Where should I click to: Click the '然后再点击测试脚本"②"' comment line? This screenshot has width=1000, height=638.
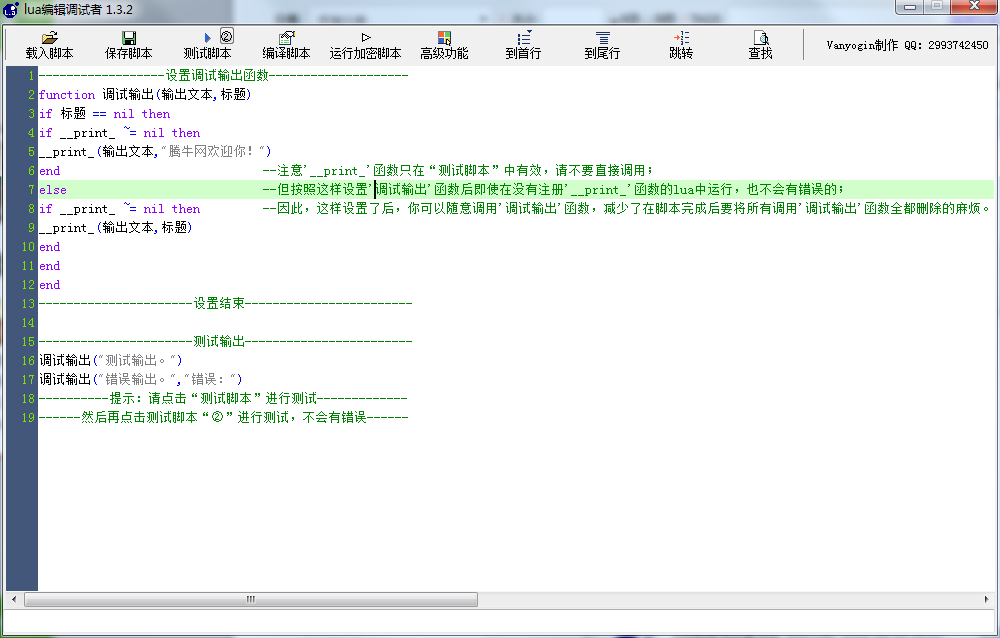tap(223, 417)
